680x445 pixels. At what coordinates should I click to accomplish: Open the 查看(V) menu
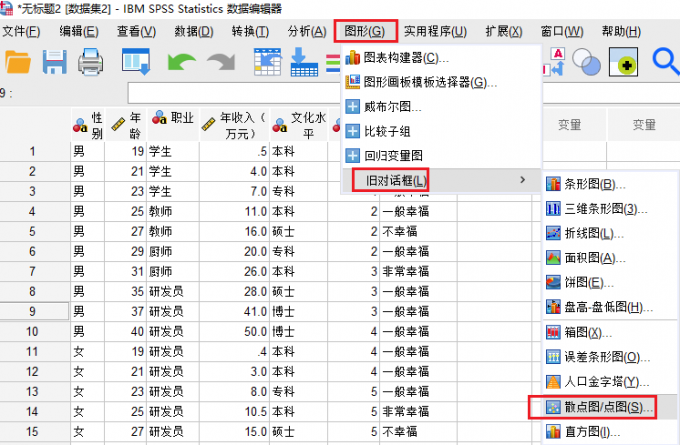pyautogui.click(x=136, y=31)
